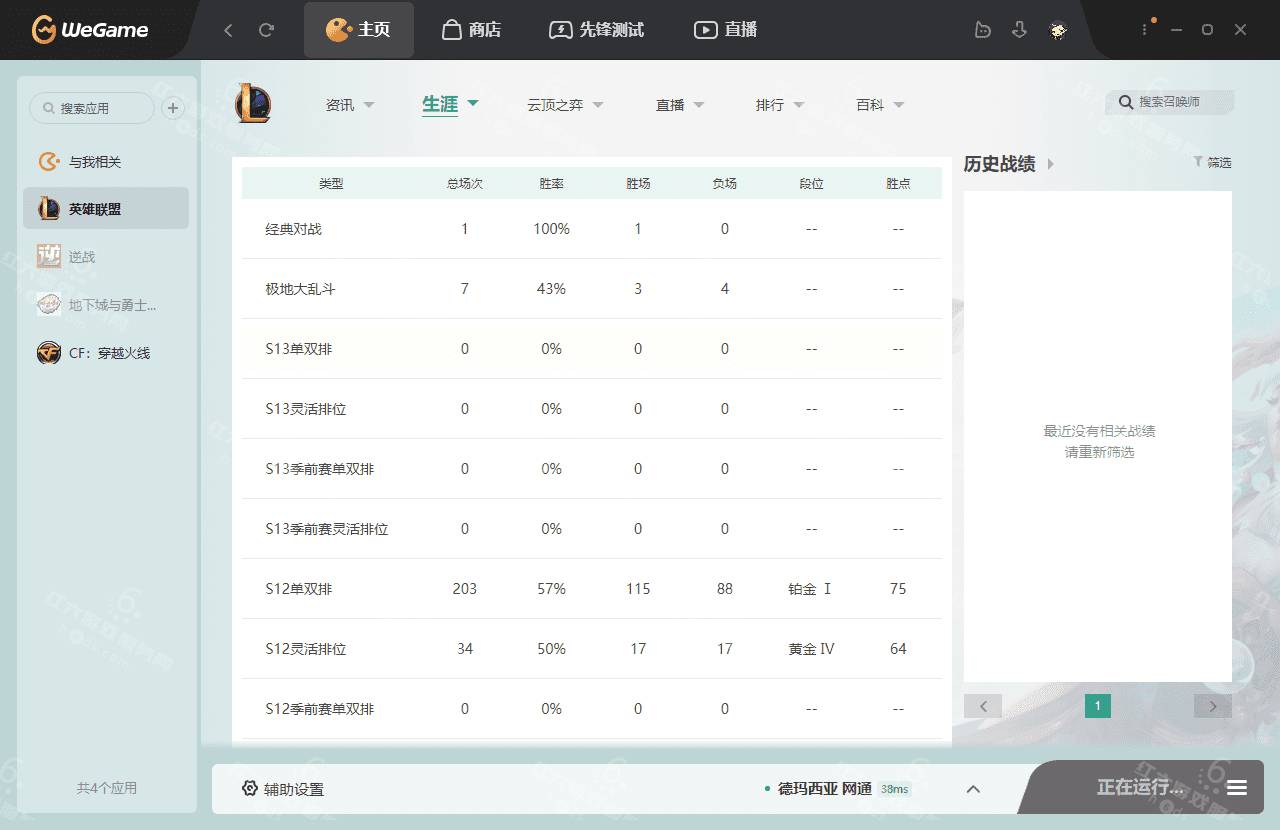
Task: Maximize the WeGame window
Action: tap(1207, 30)
